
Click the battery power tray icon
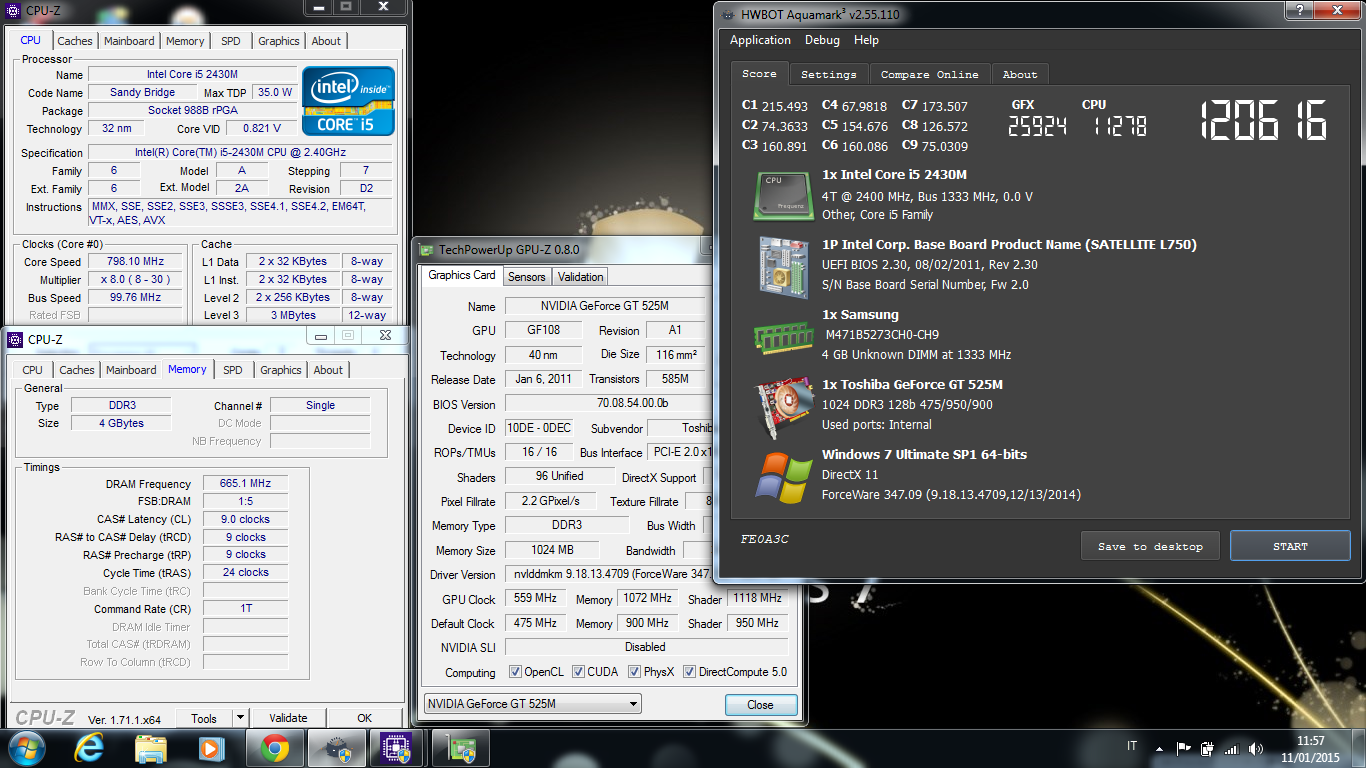[1207, 748]
